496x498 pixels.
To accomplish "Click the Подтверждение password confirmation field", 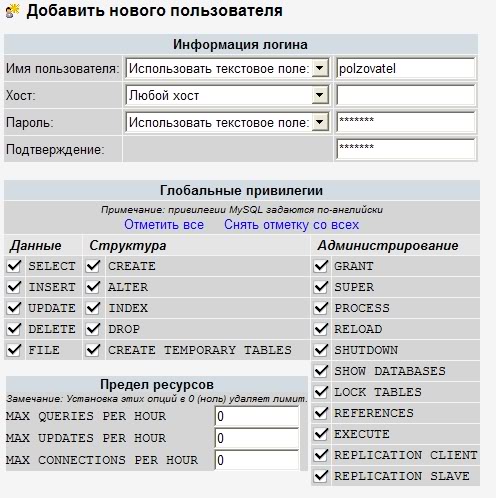I will 406,149.
